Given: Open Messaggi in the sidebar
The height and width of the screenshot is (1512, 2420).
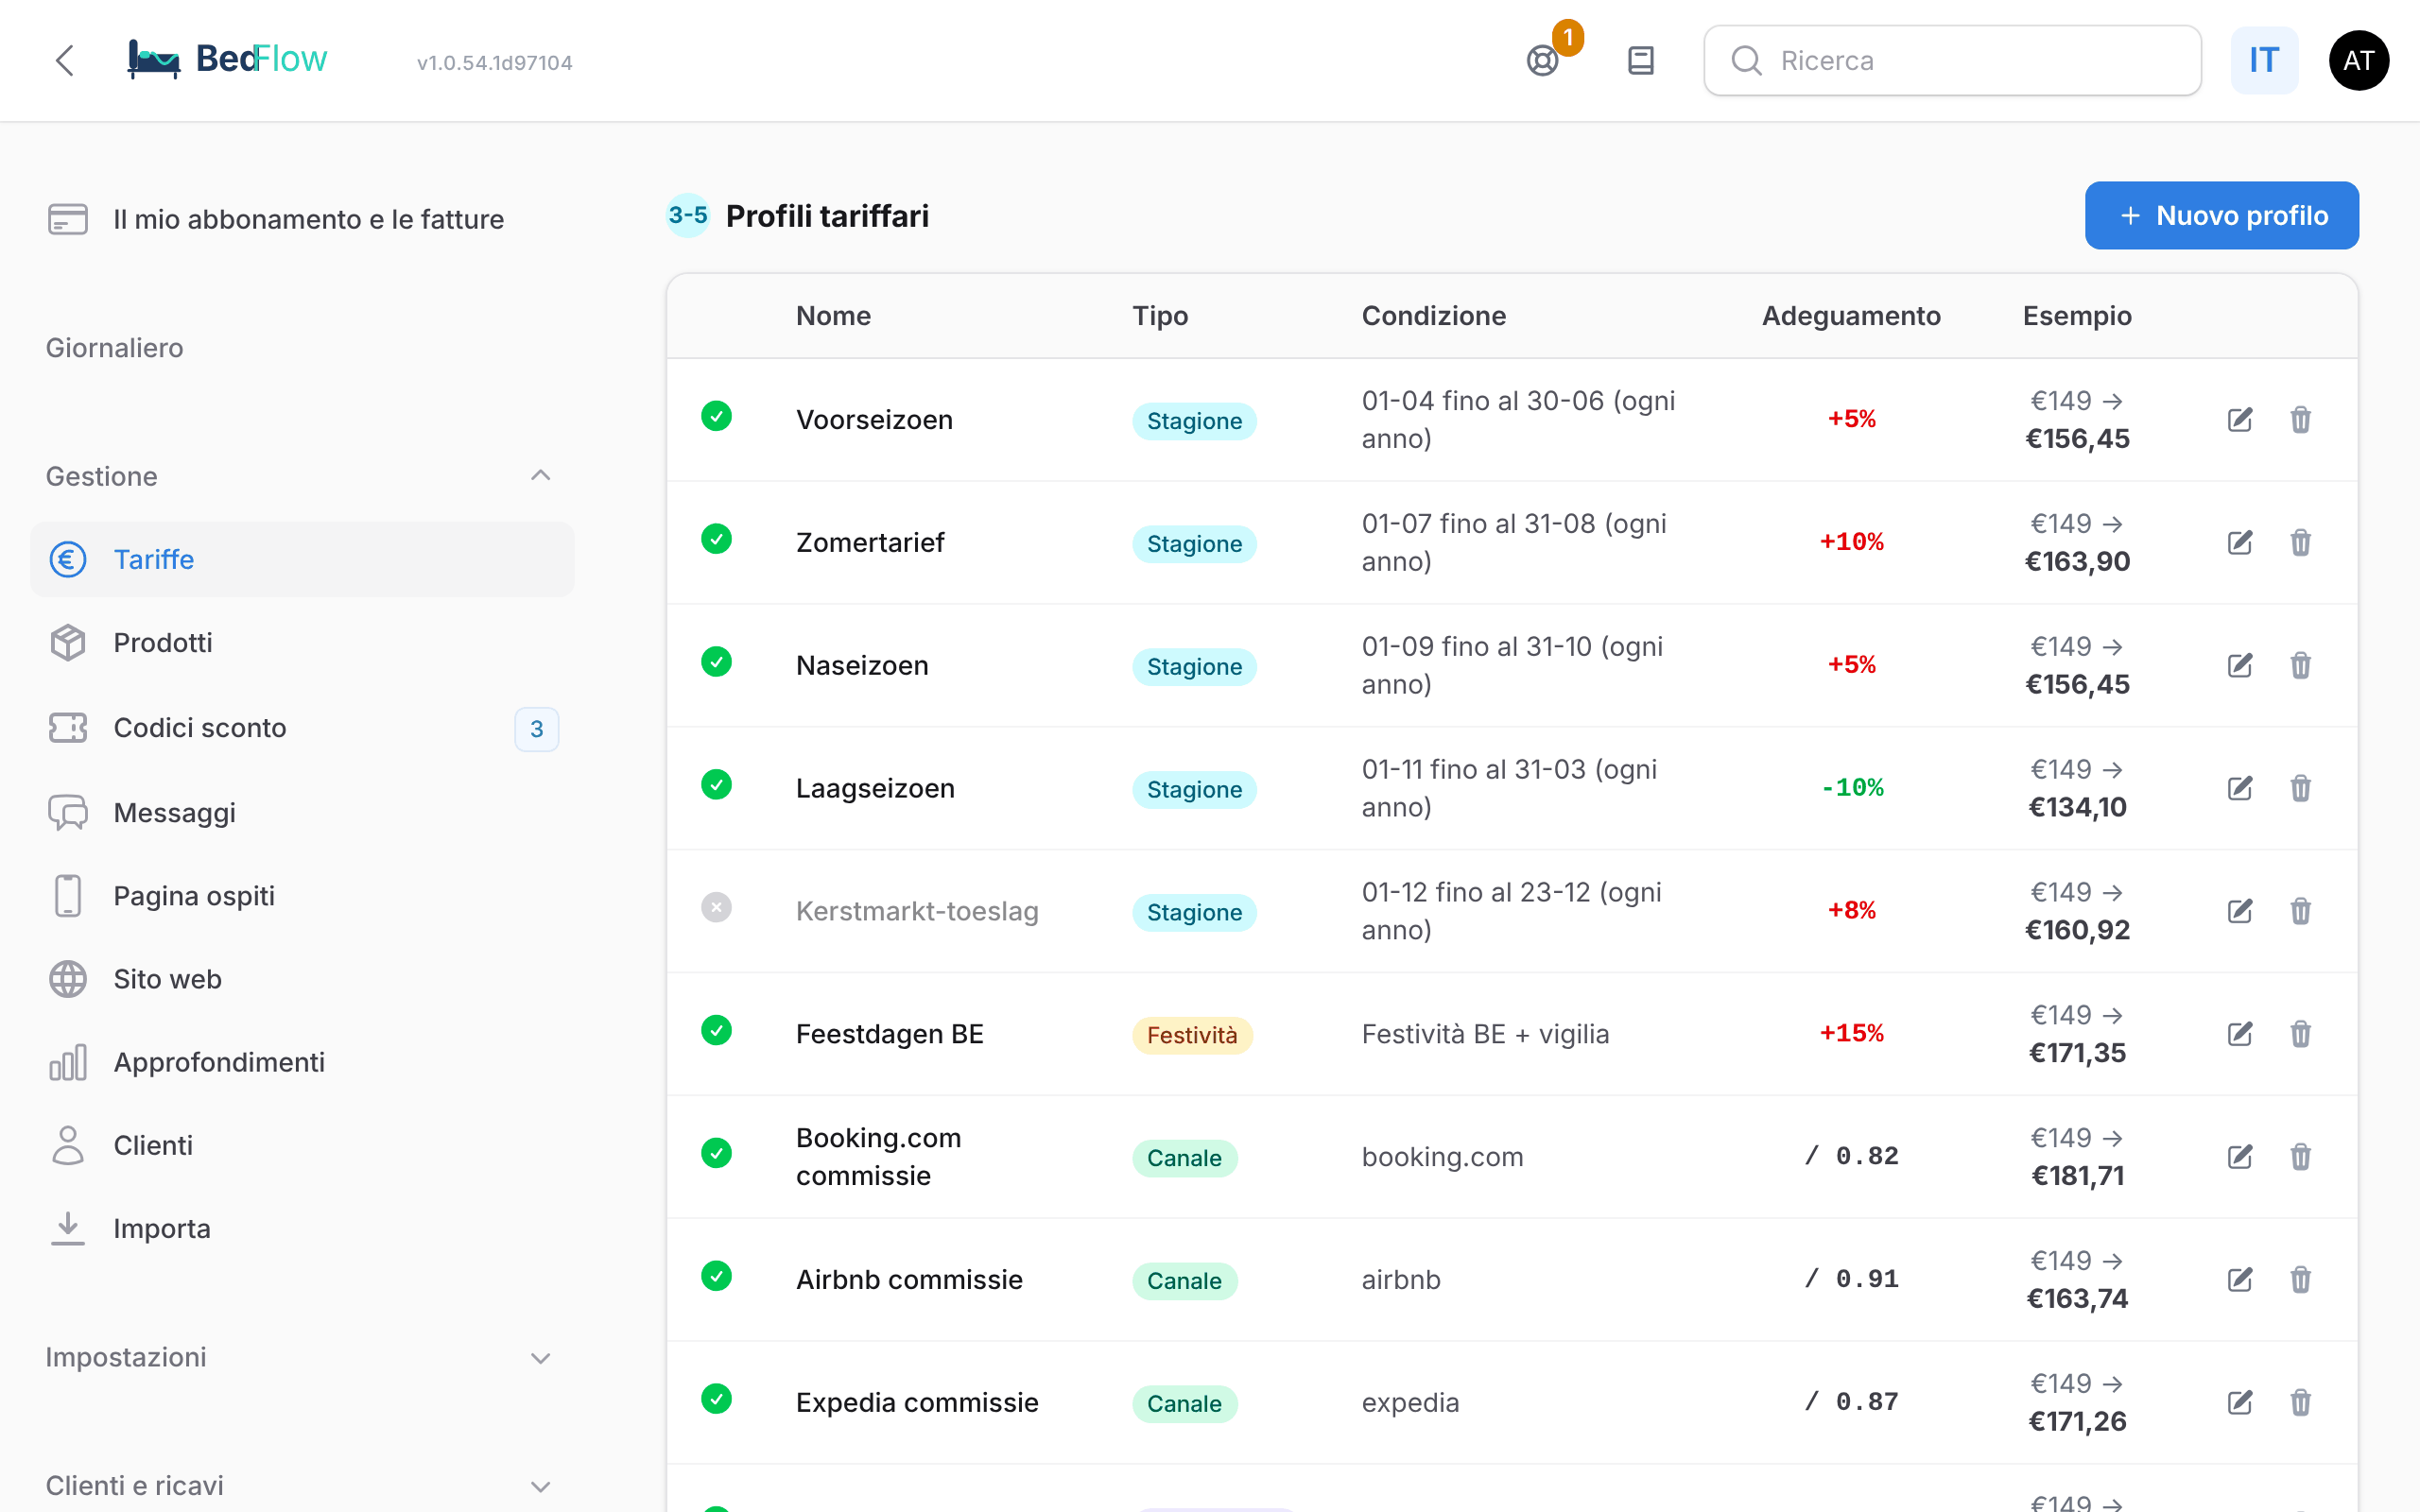Looking at the screenshot, I should coord(302,813).
